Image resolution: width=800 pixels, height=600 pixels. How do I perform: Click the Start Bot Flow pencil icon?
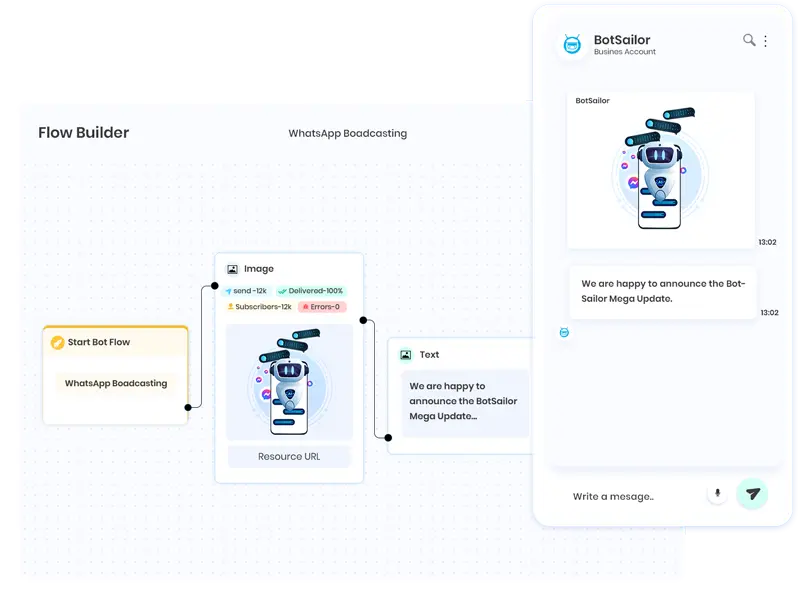(x=58, y=342)
